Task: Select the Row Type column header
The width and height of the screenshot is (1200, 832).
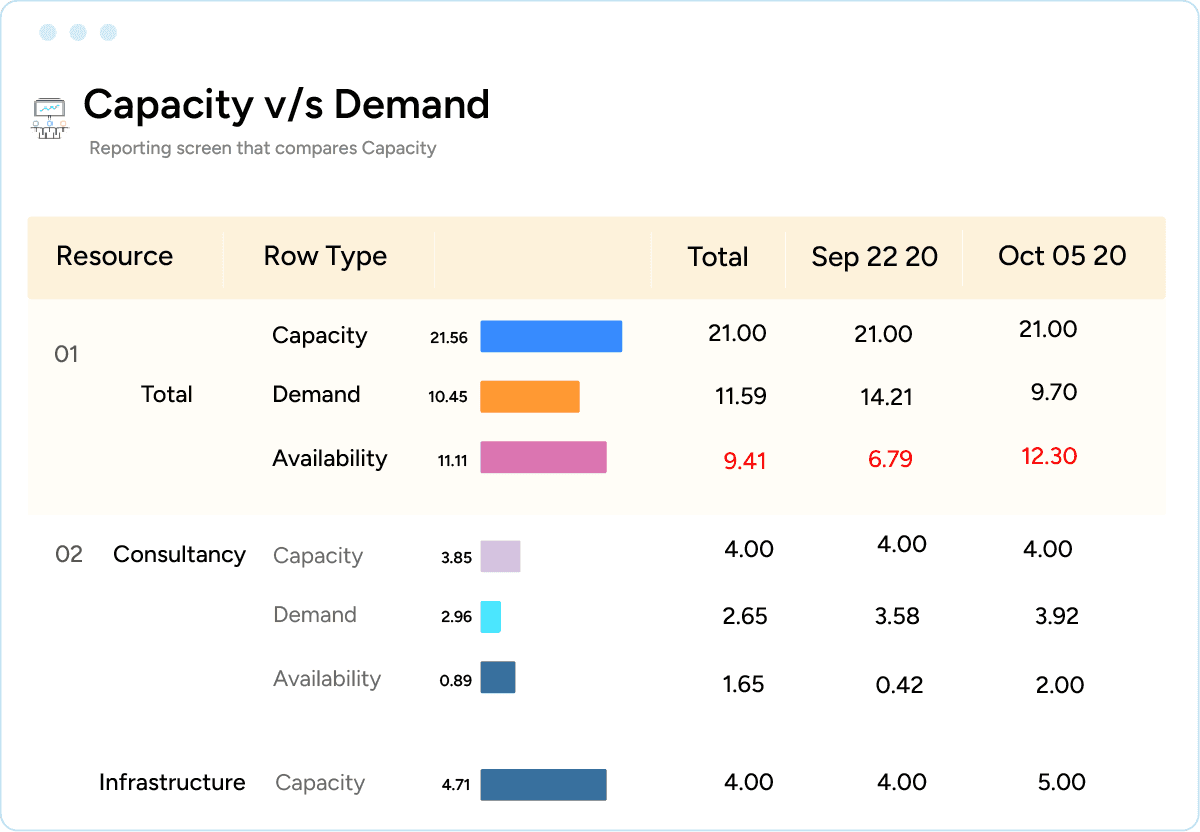Action: click(x=324, y=257)
